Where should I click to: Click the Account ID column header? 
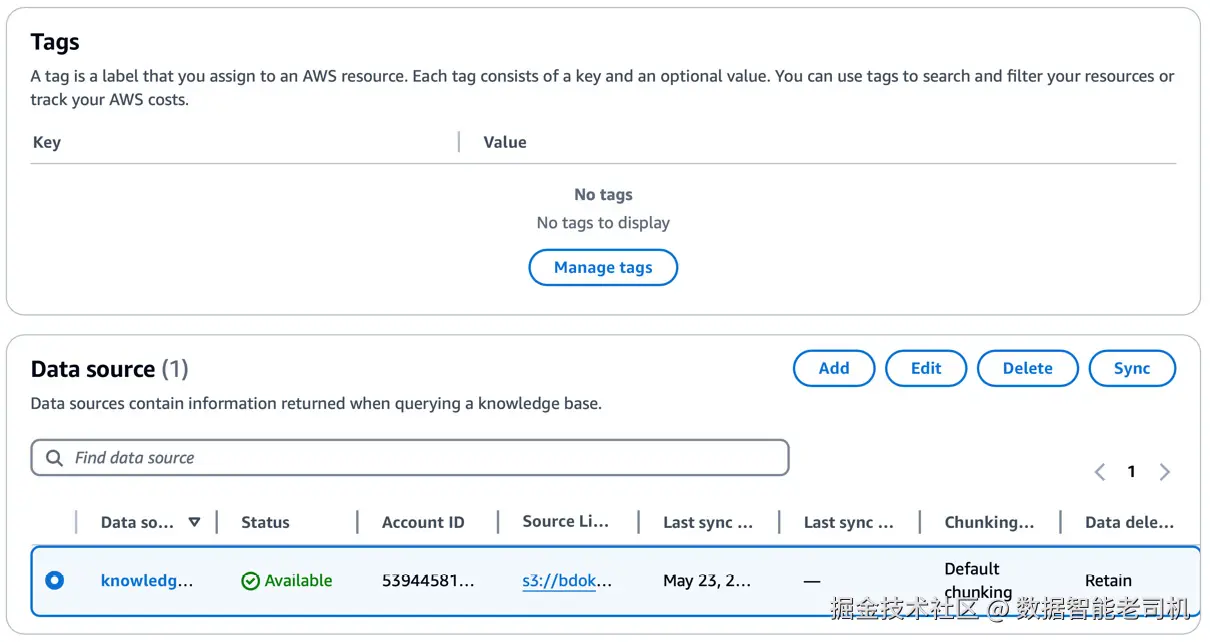click(423, 522)
